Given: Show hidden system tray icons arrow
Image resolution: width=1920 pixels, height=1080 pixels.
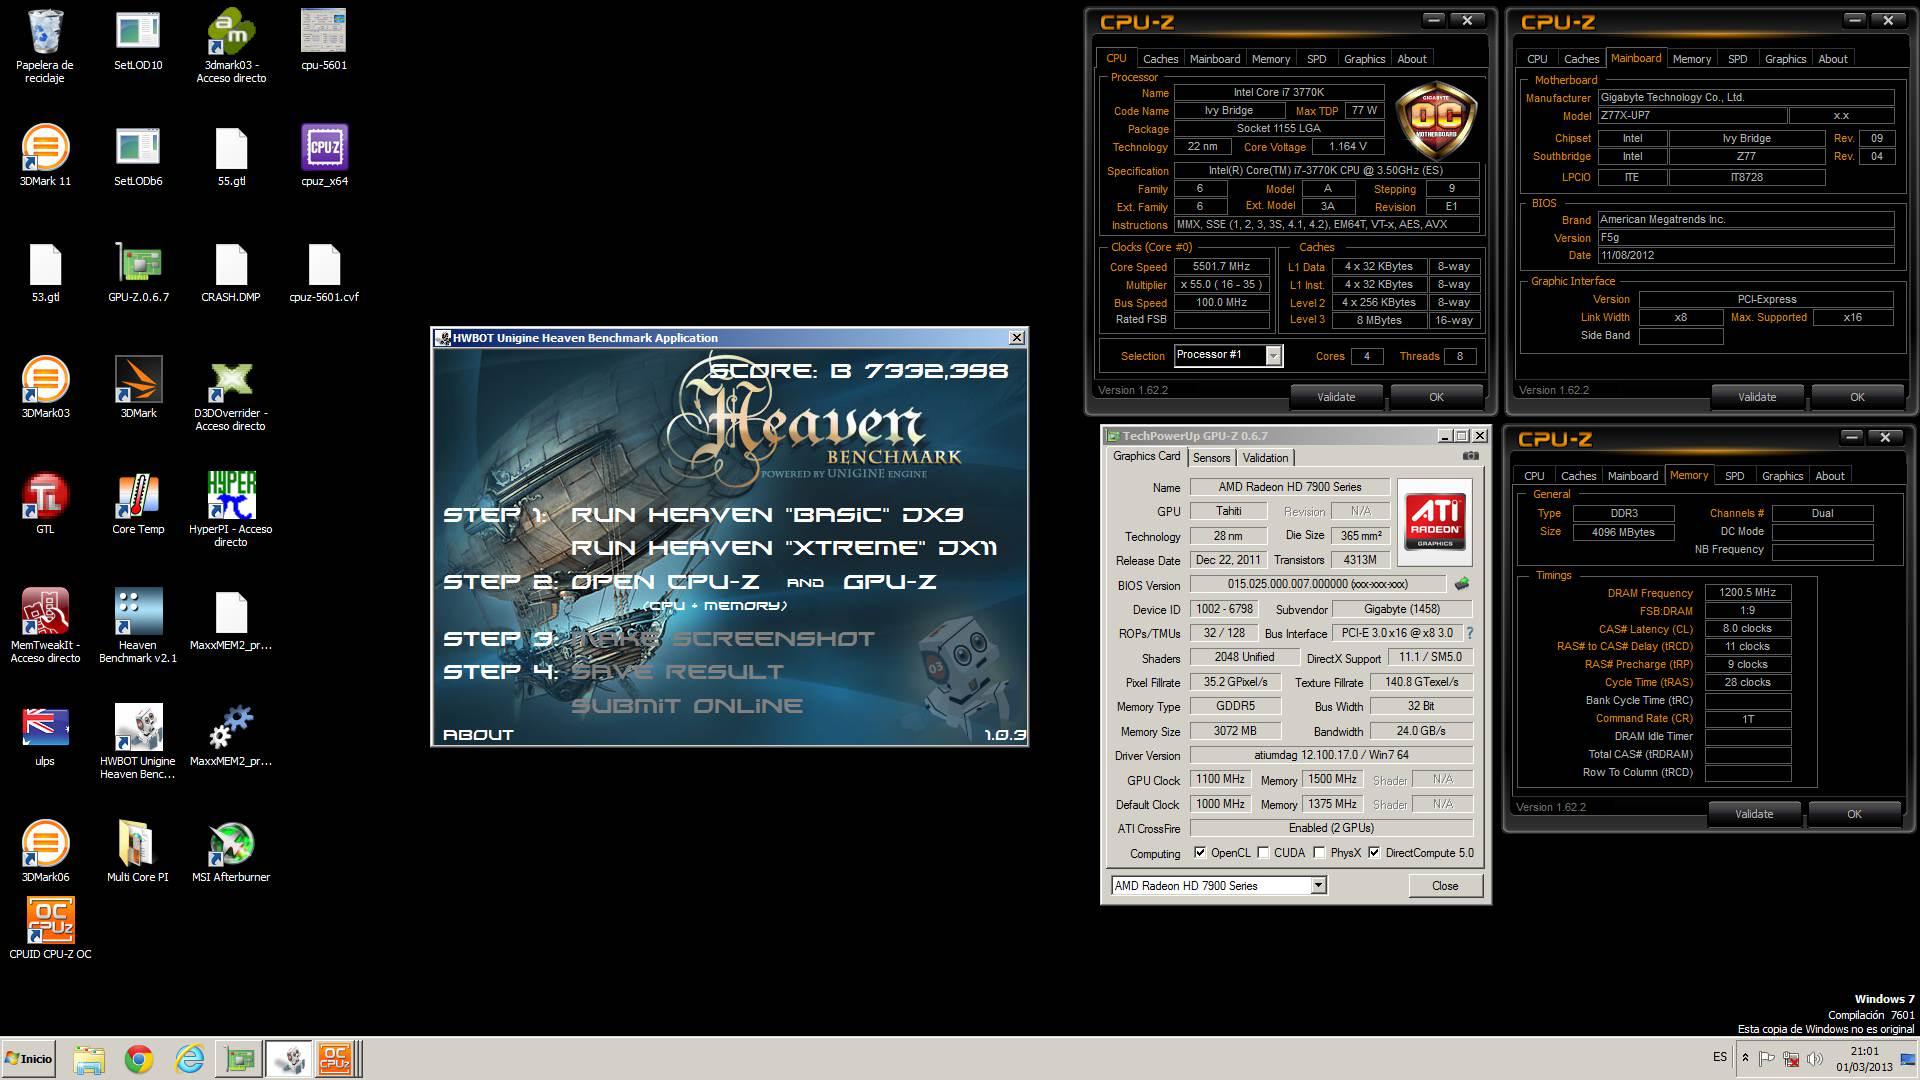Looking at the screenshot, I should pyautogui.click(x=1745, y=1058).
